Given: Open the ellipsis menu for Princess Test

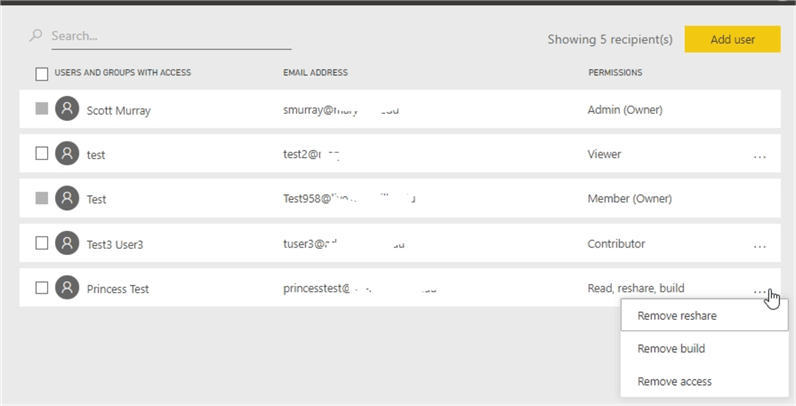Looking at the screenshot, I should (760, 290).
